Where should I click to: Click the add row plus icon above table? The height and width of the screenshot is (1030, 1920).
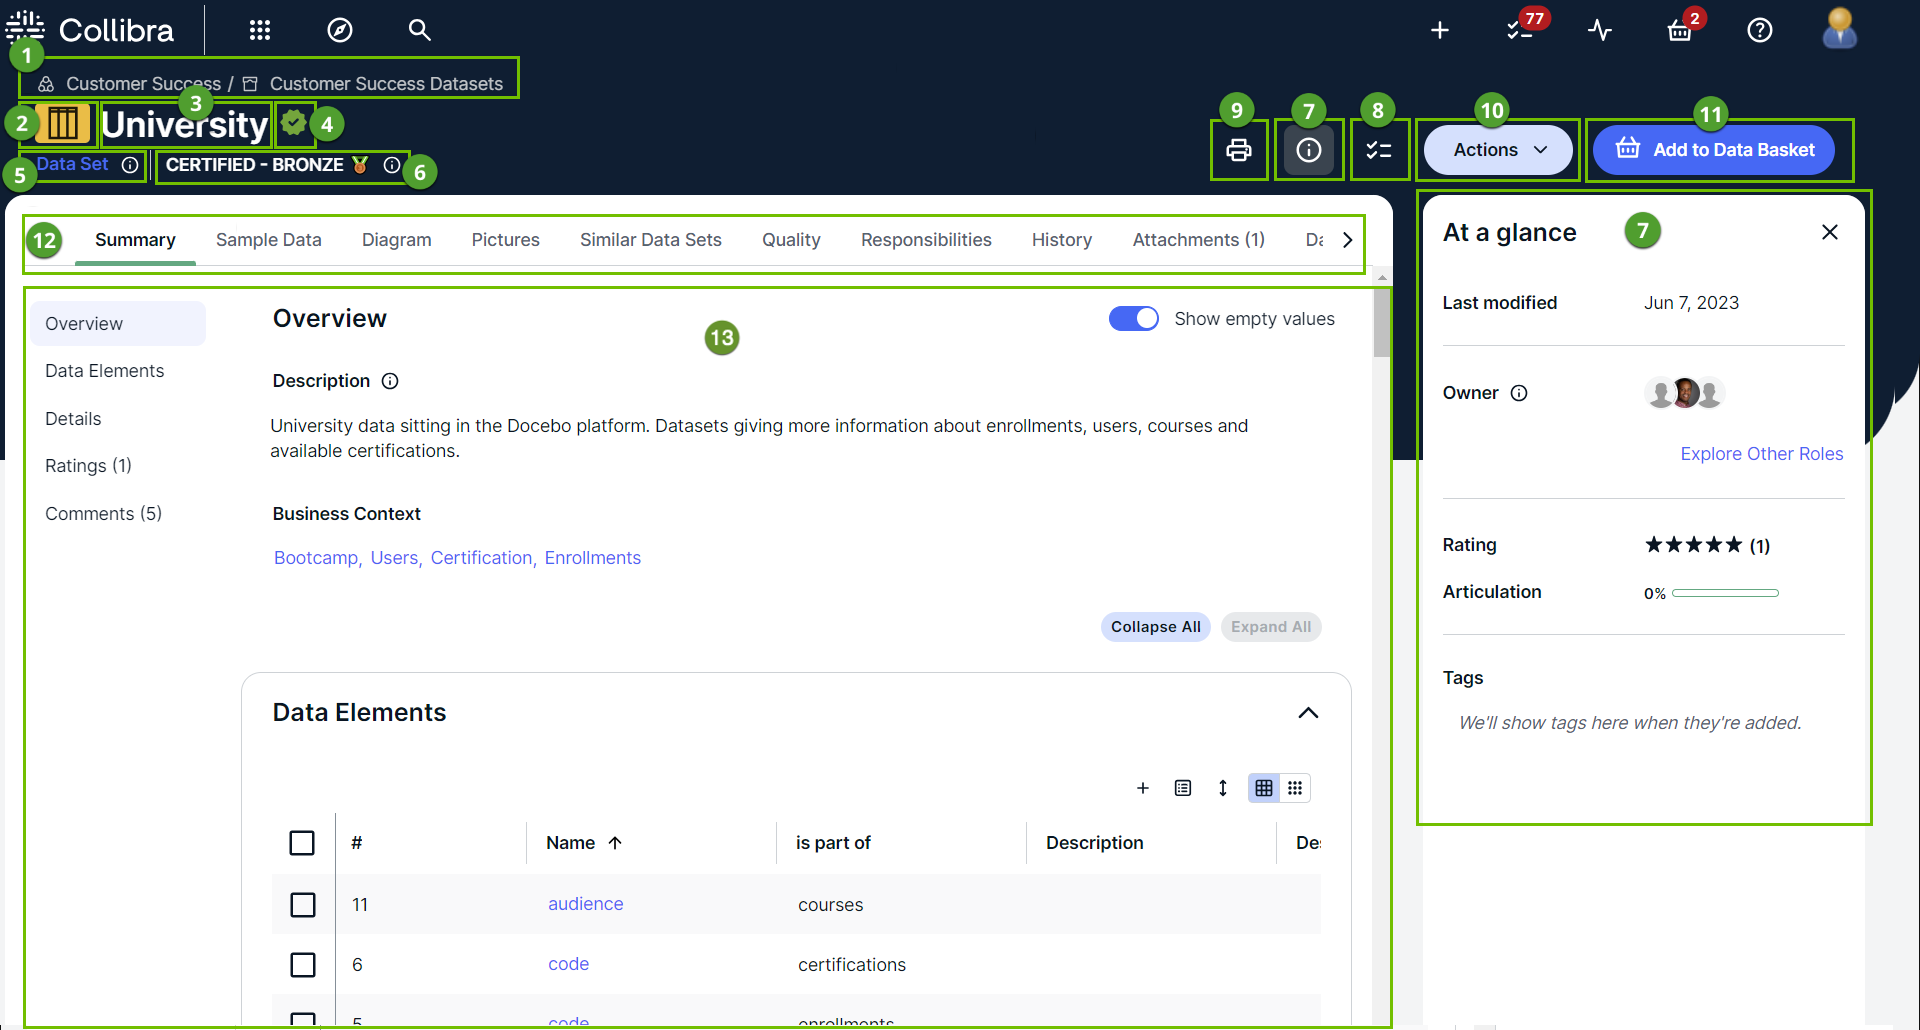coord(1143,788)
